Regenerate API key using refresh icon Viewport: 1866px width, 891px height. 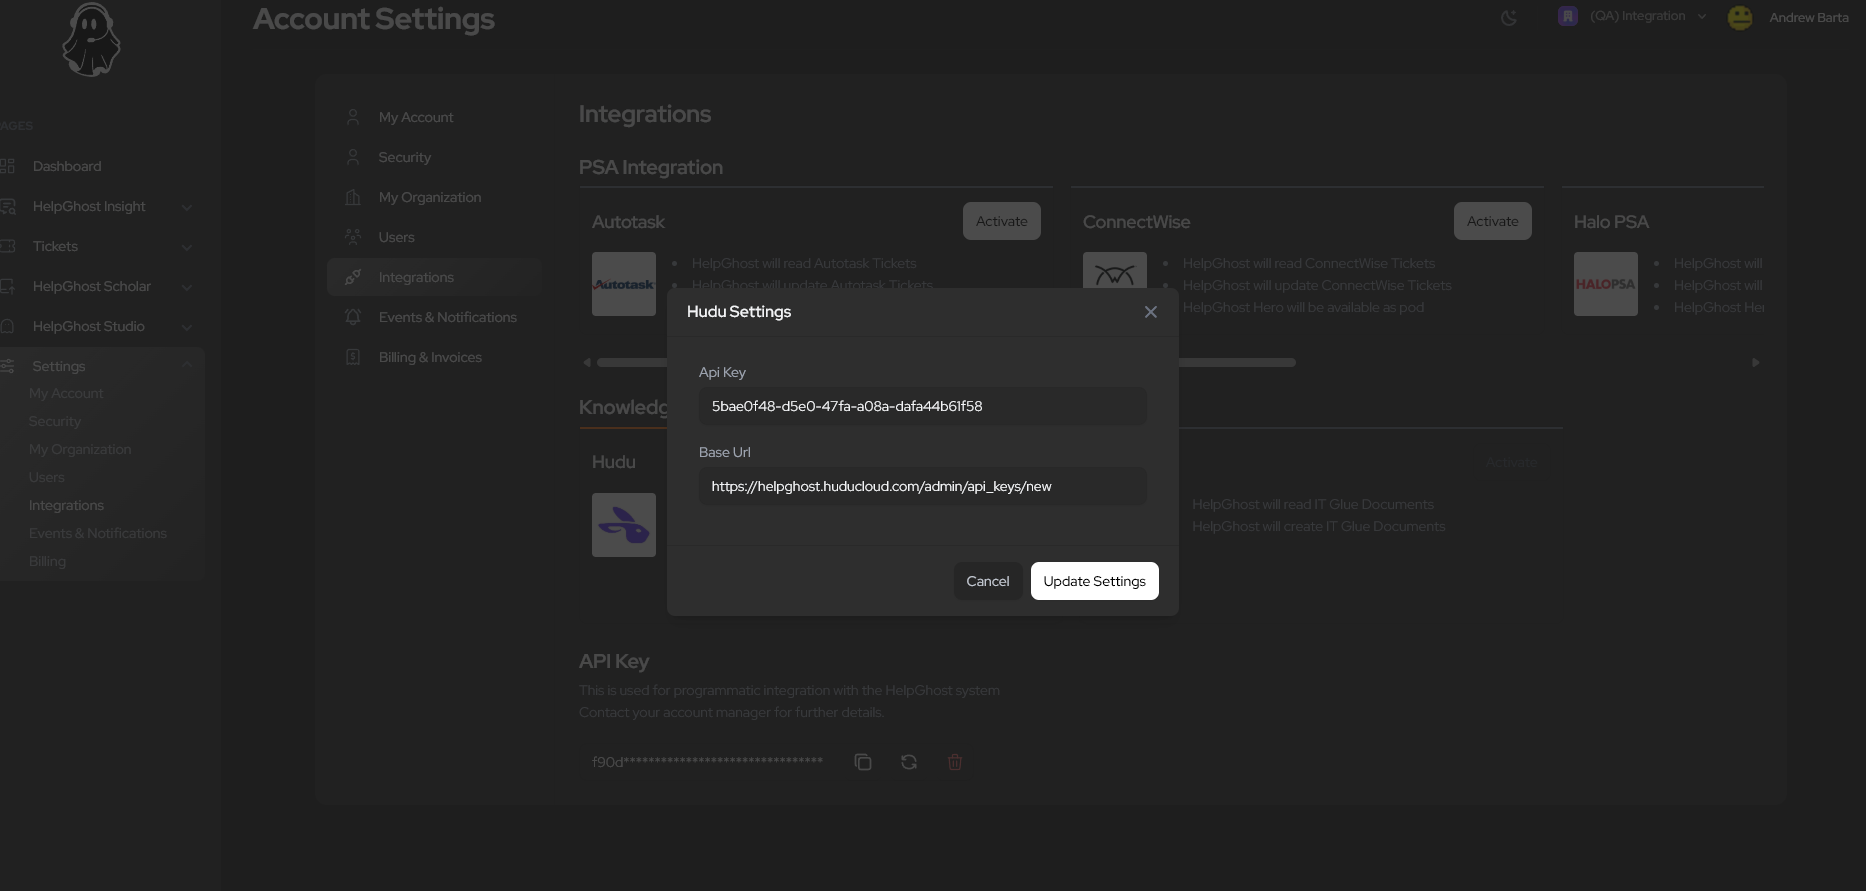(908, 762)
